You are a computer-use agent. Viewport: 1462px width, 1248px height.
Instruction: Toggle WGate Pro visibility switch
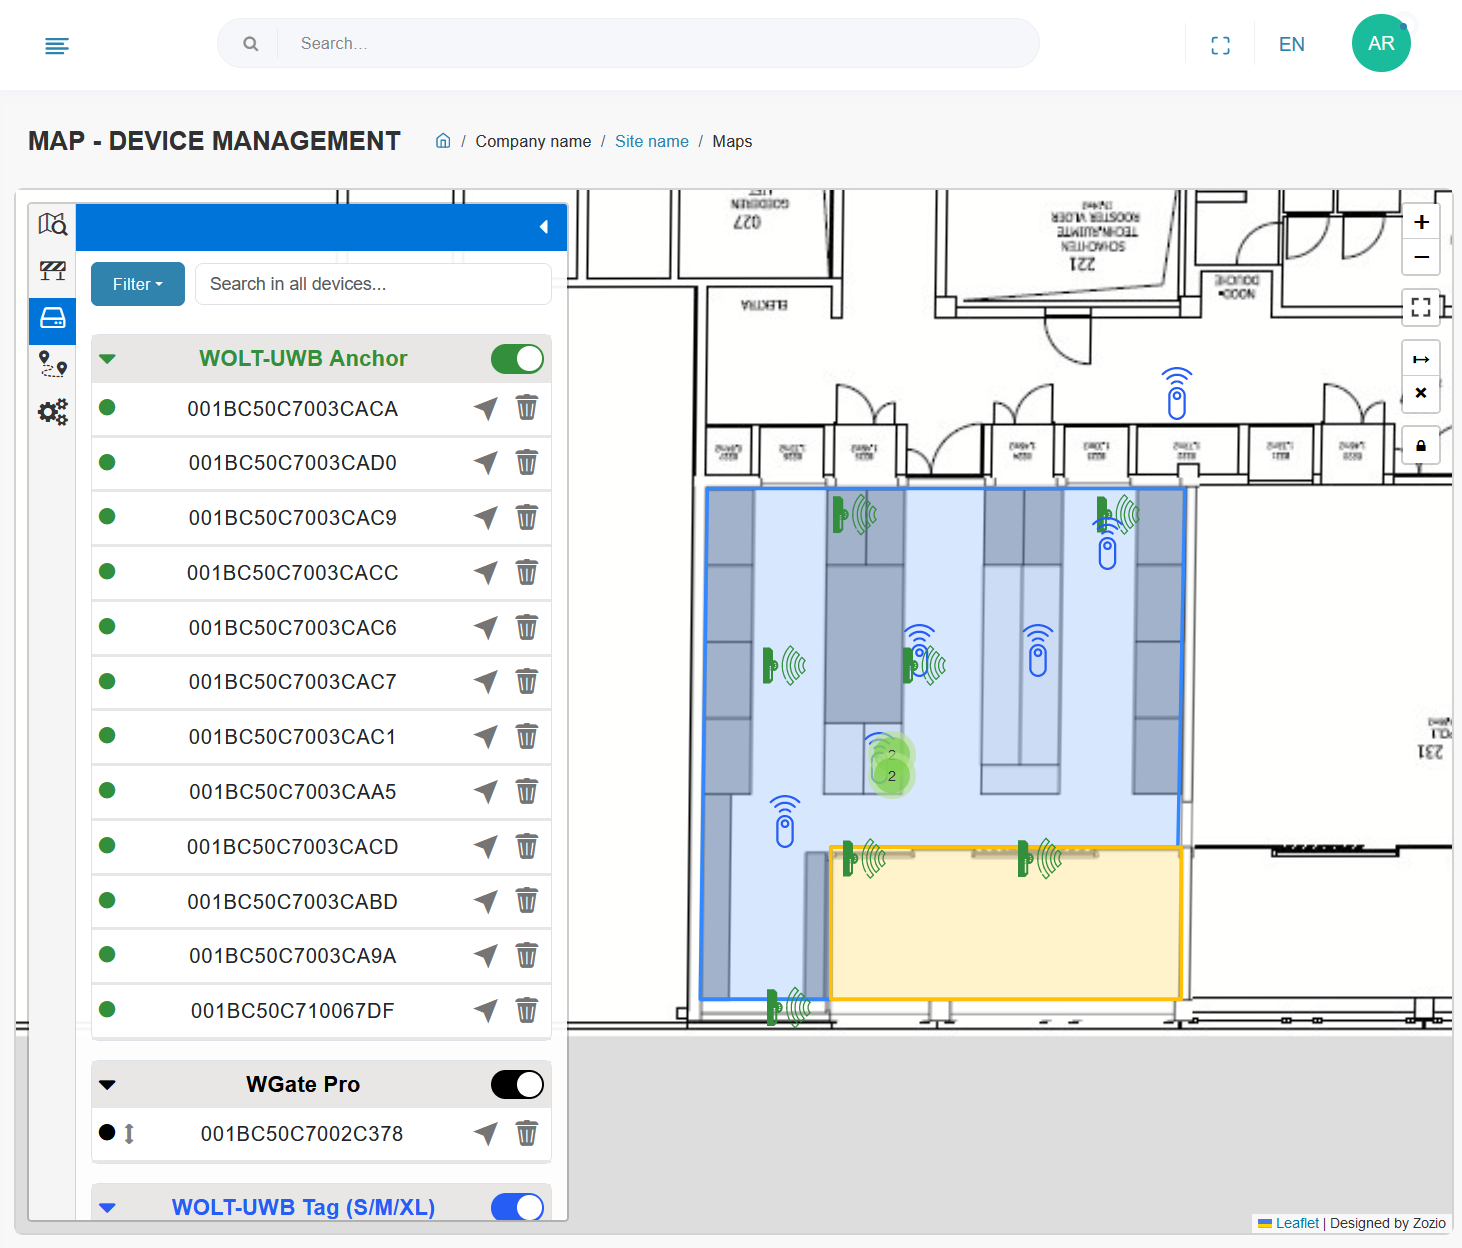pyautogui.click(x=517, y=1085)
